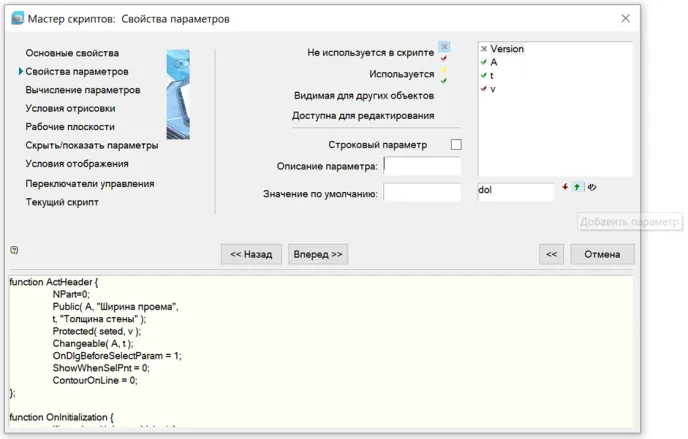Select the 'Version' parameter in the list

(x=506, y=49)
